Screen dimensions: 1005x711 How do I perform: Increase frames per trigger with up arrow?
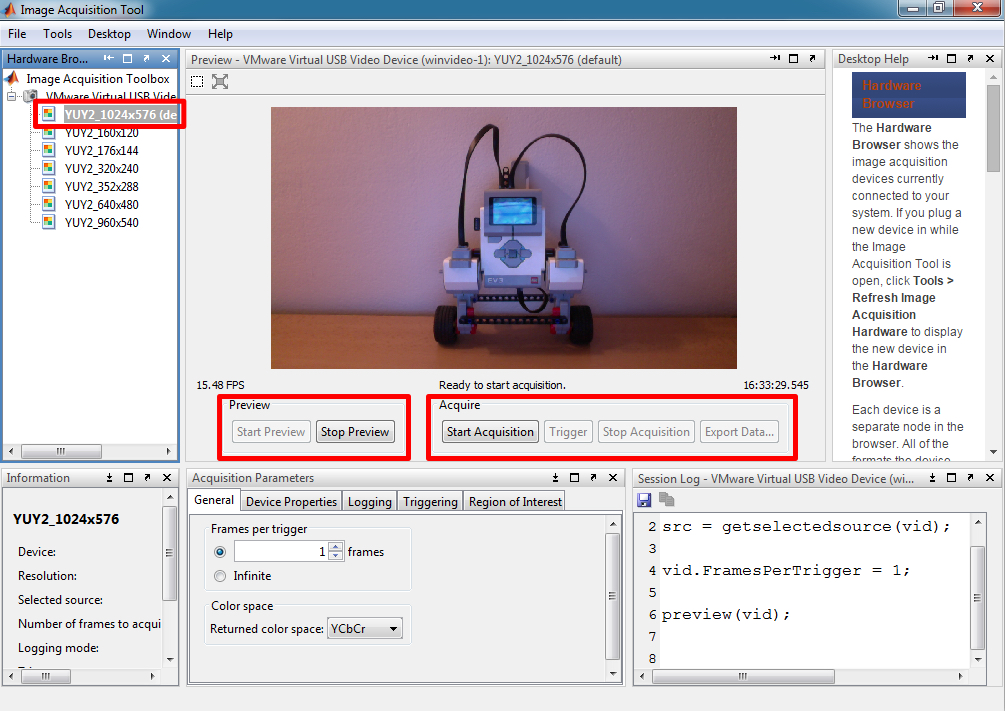(336, 547)
